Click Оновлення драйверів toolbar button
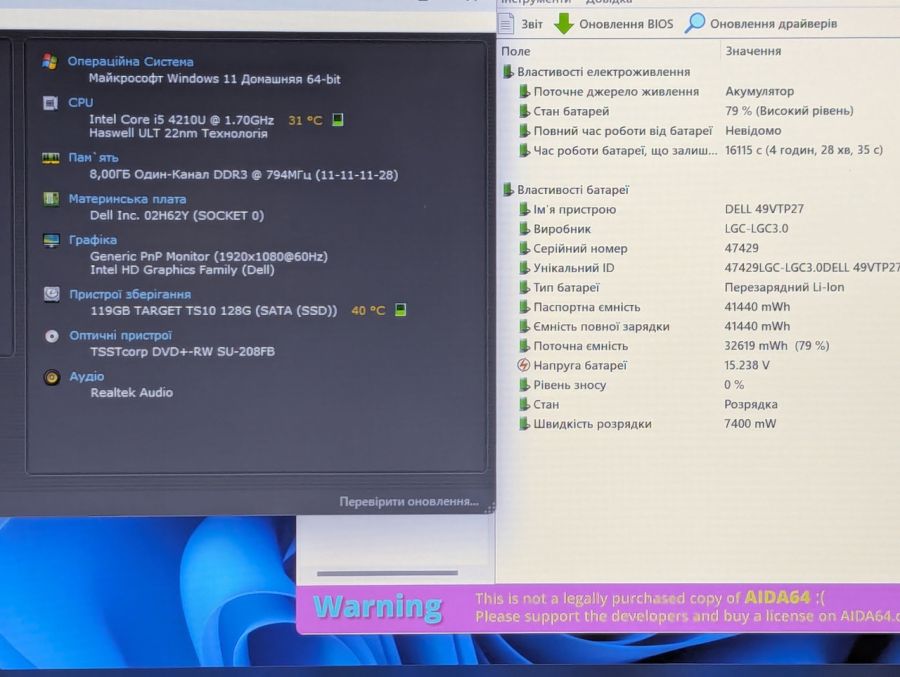This screenshot has height=677, width=900. coord(761,24)
